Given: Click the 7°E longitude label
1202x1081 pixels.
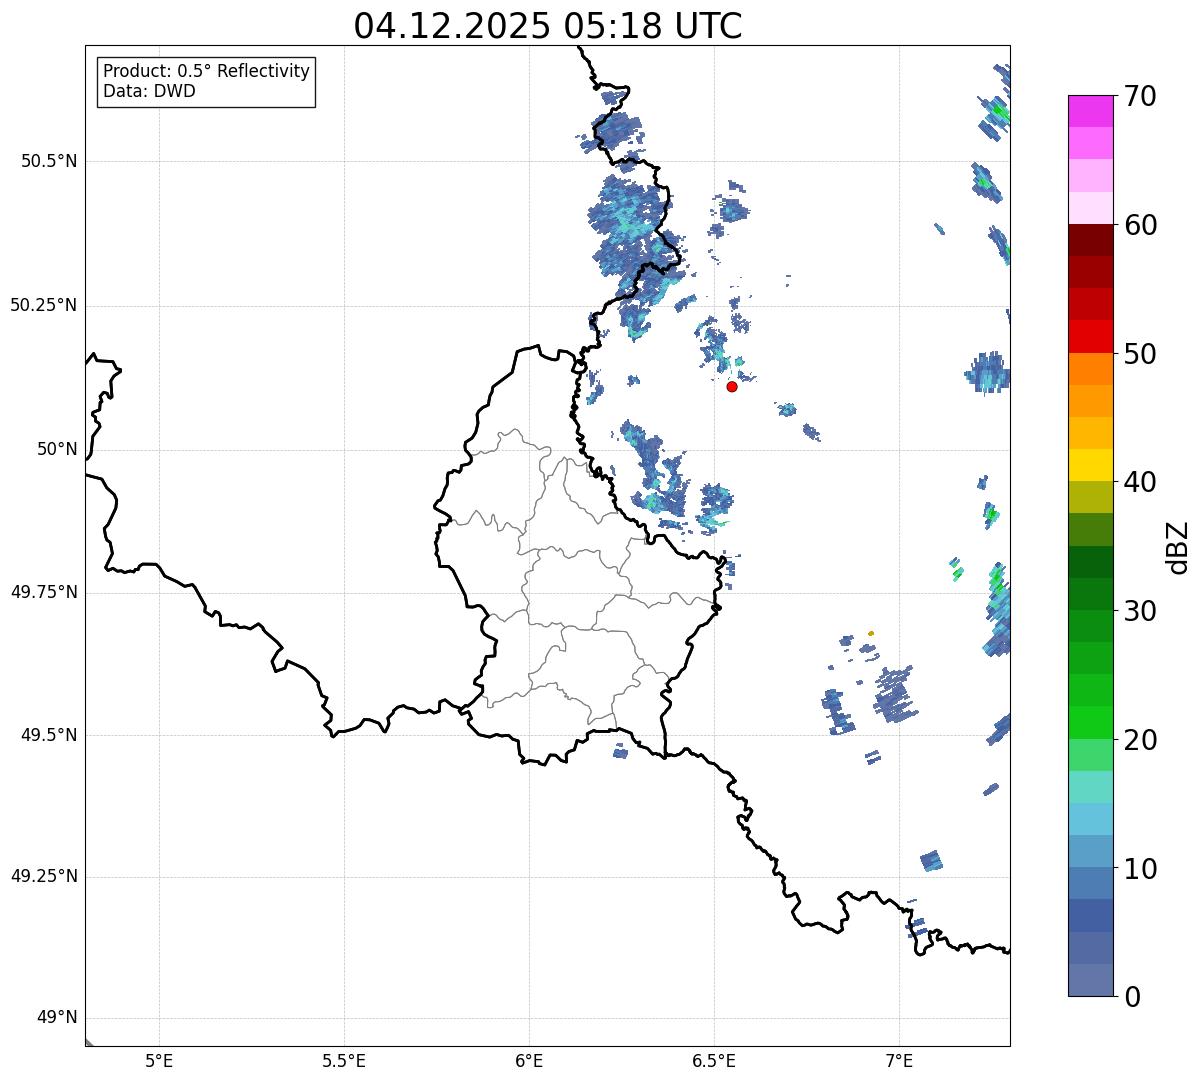Looking at the screenshot, I should [899, 1060].
